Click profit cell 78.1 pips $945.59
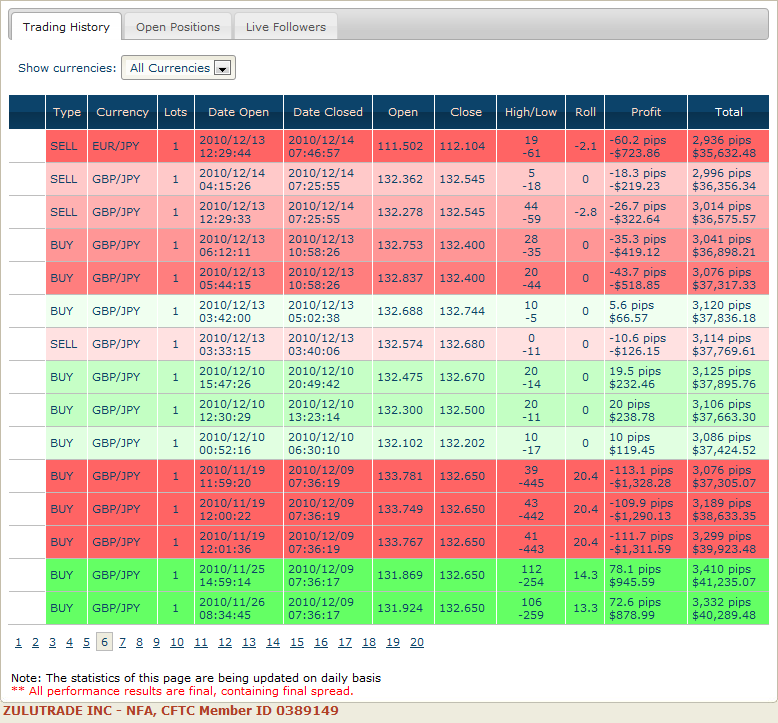This screenshot has height=723, width=778. click(646, 576)
